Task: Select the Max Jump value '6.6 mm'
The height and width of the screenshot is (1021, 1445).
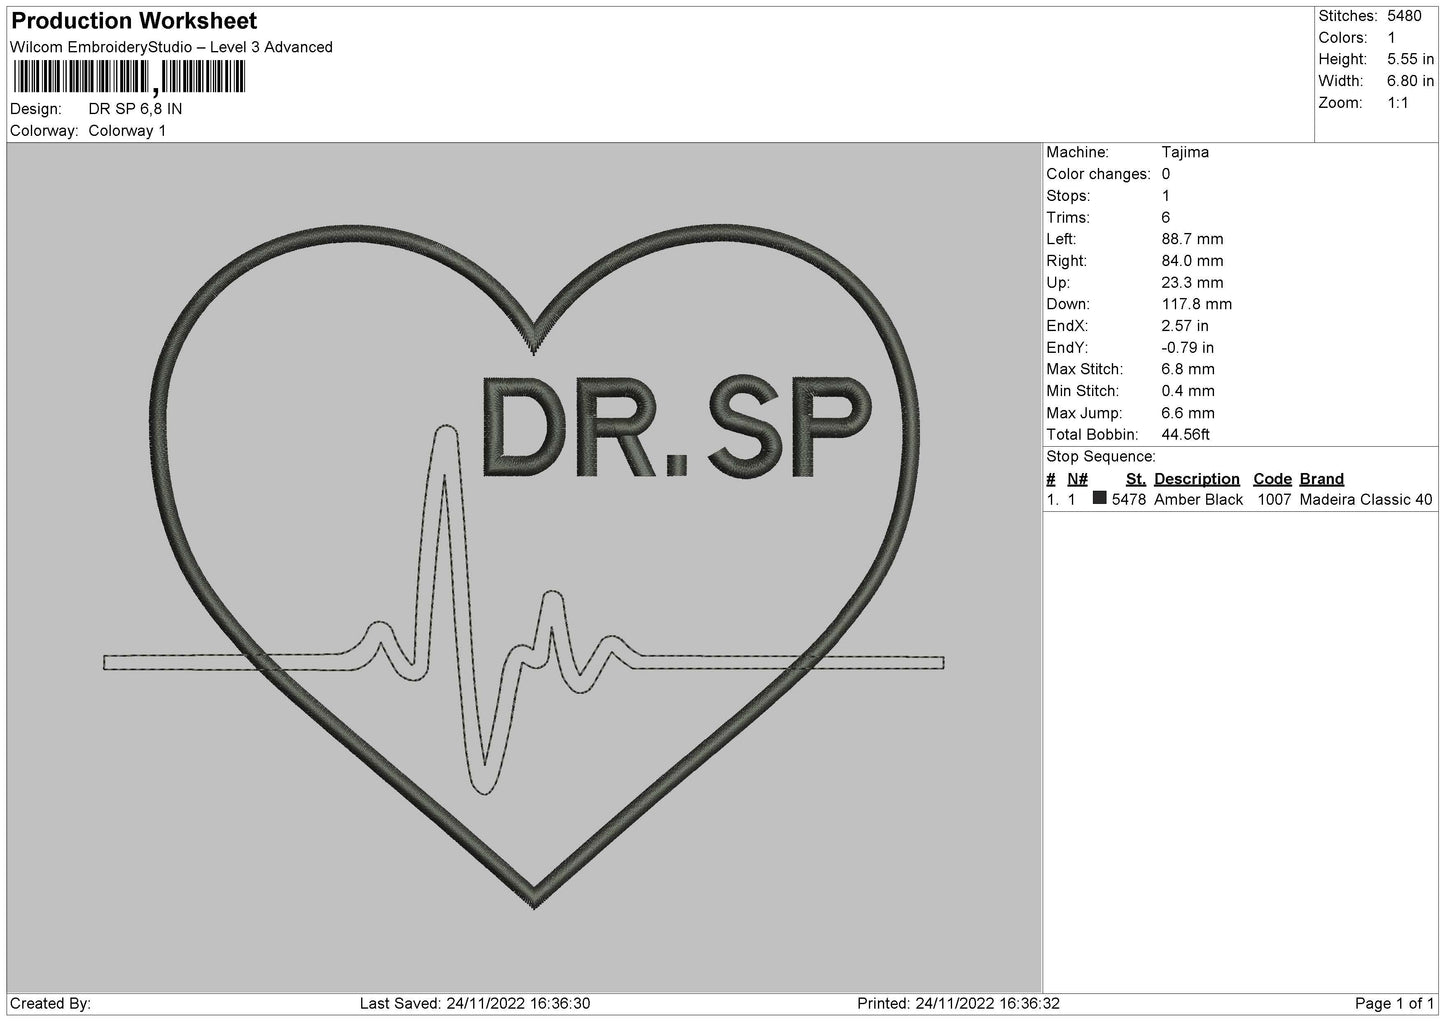Action: point(1188,413)
